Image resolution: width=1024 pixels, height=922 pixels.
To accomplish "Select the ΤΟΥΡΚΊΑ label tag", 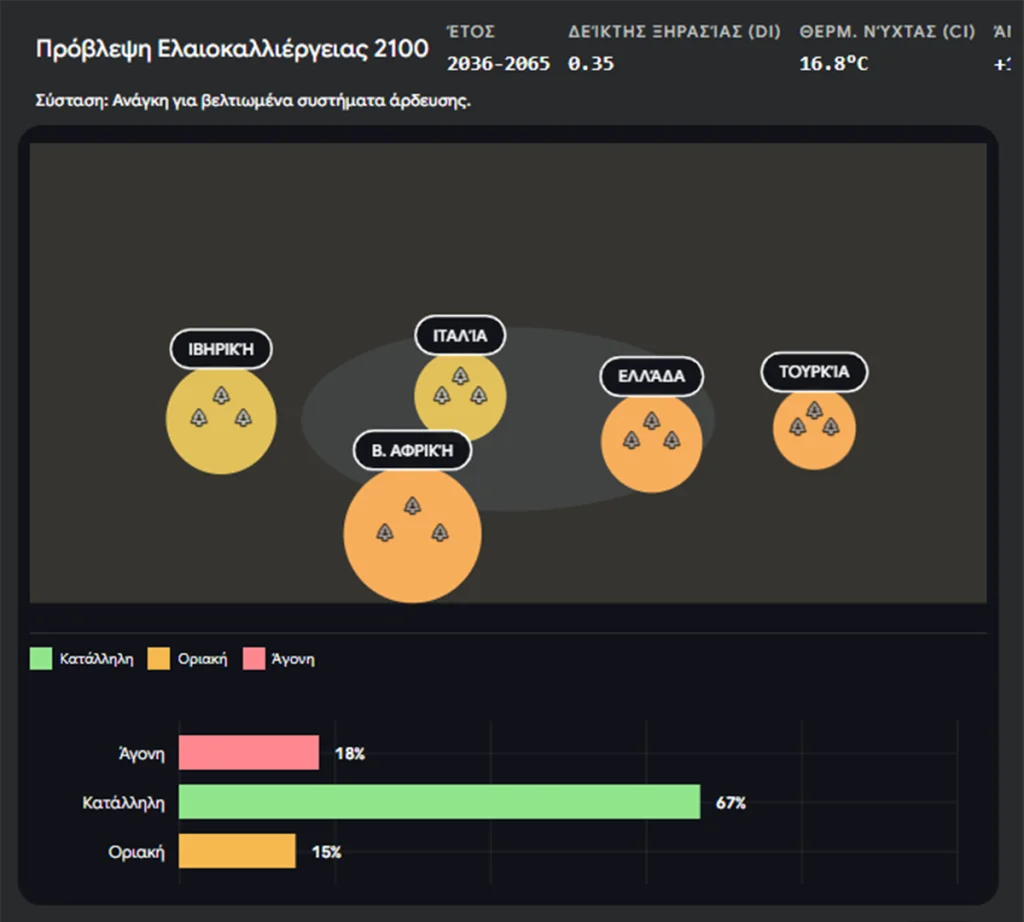I will point(814,372).
